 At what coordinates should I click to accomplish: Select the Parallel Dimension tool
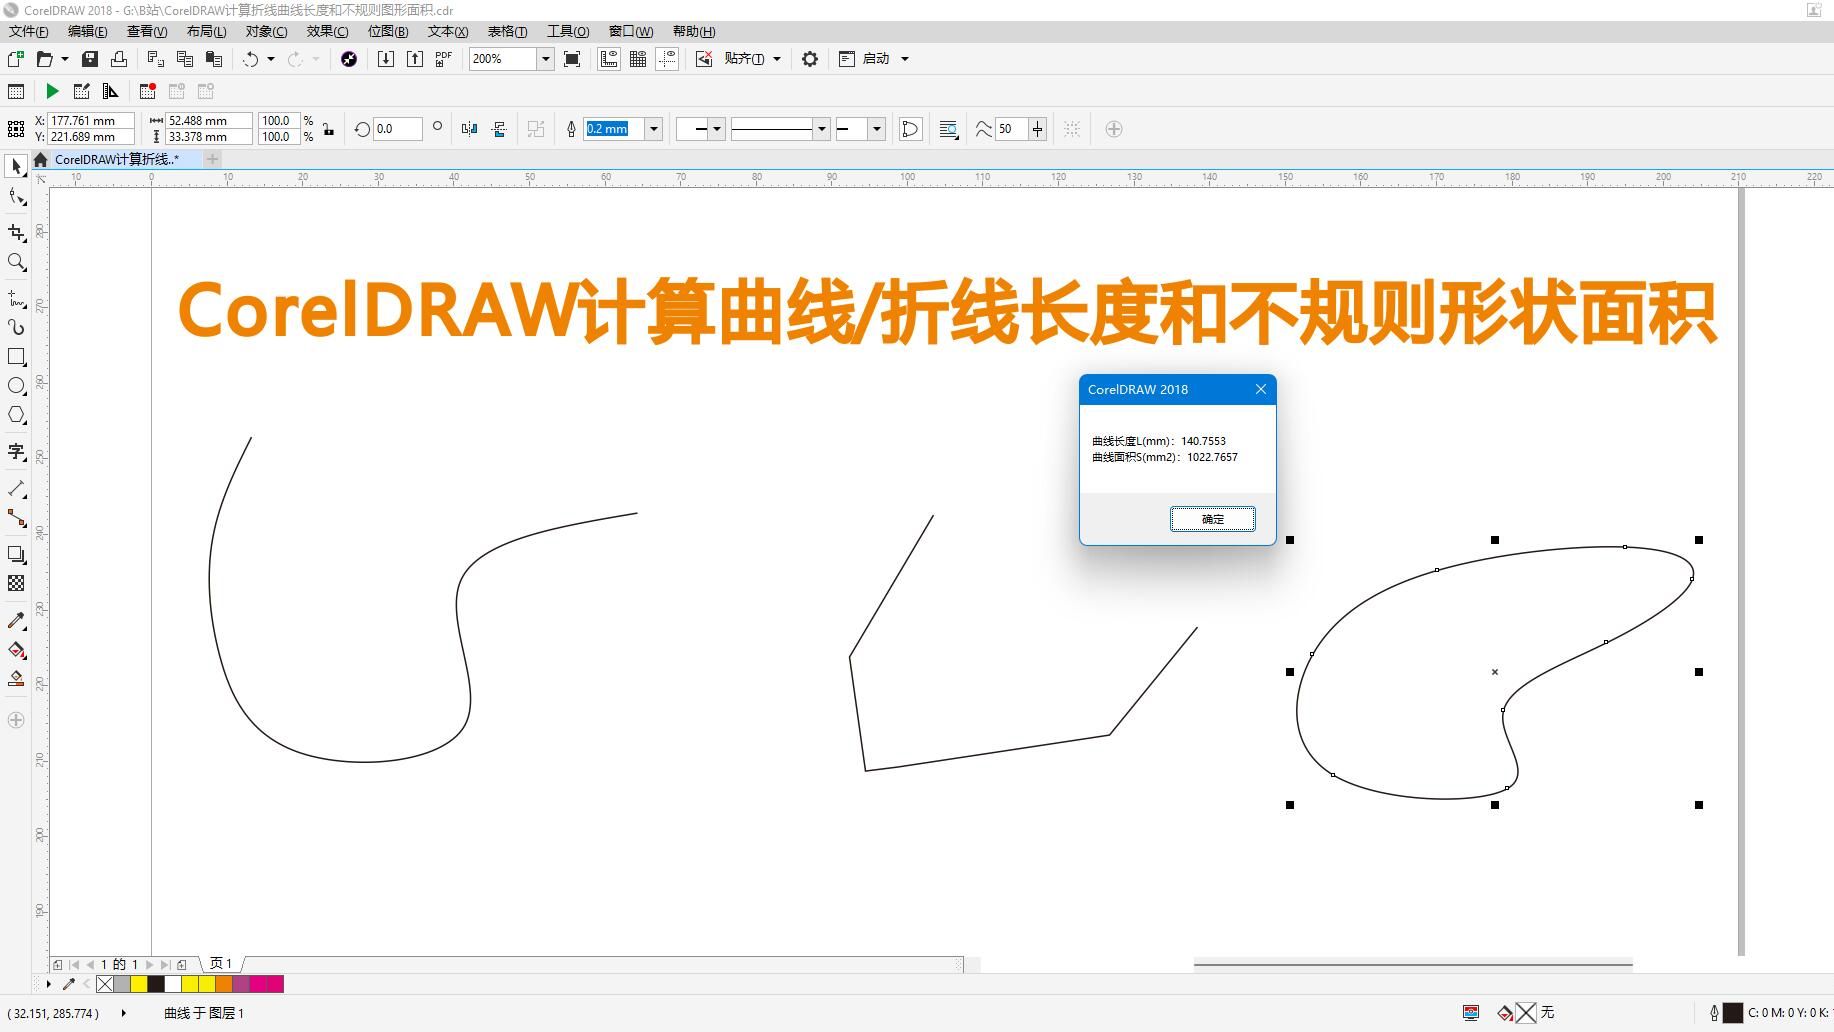[x=16, y=488]
